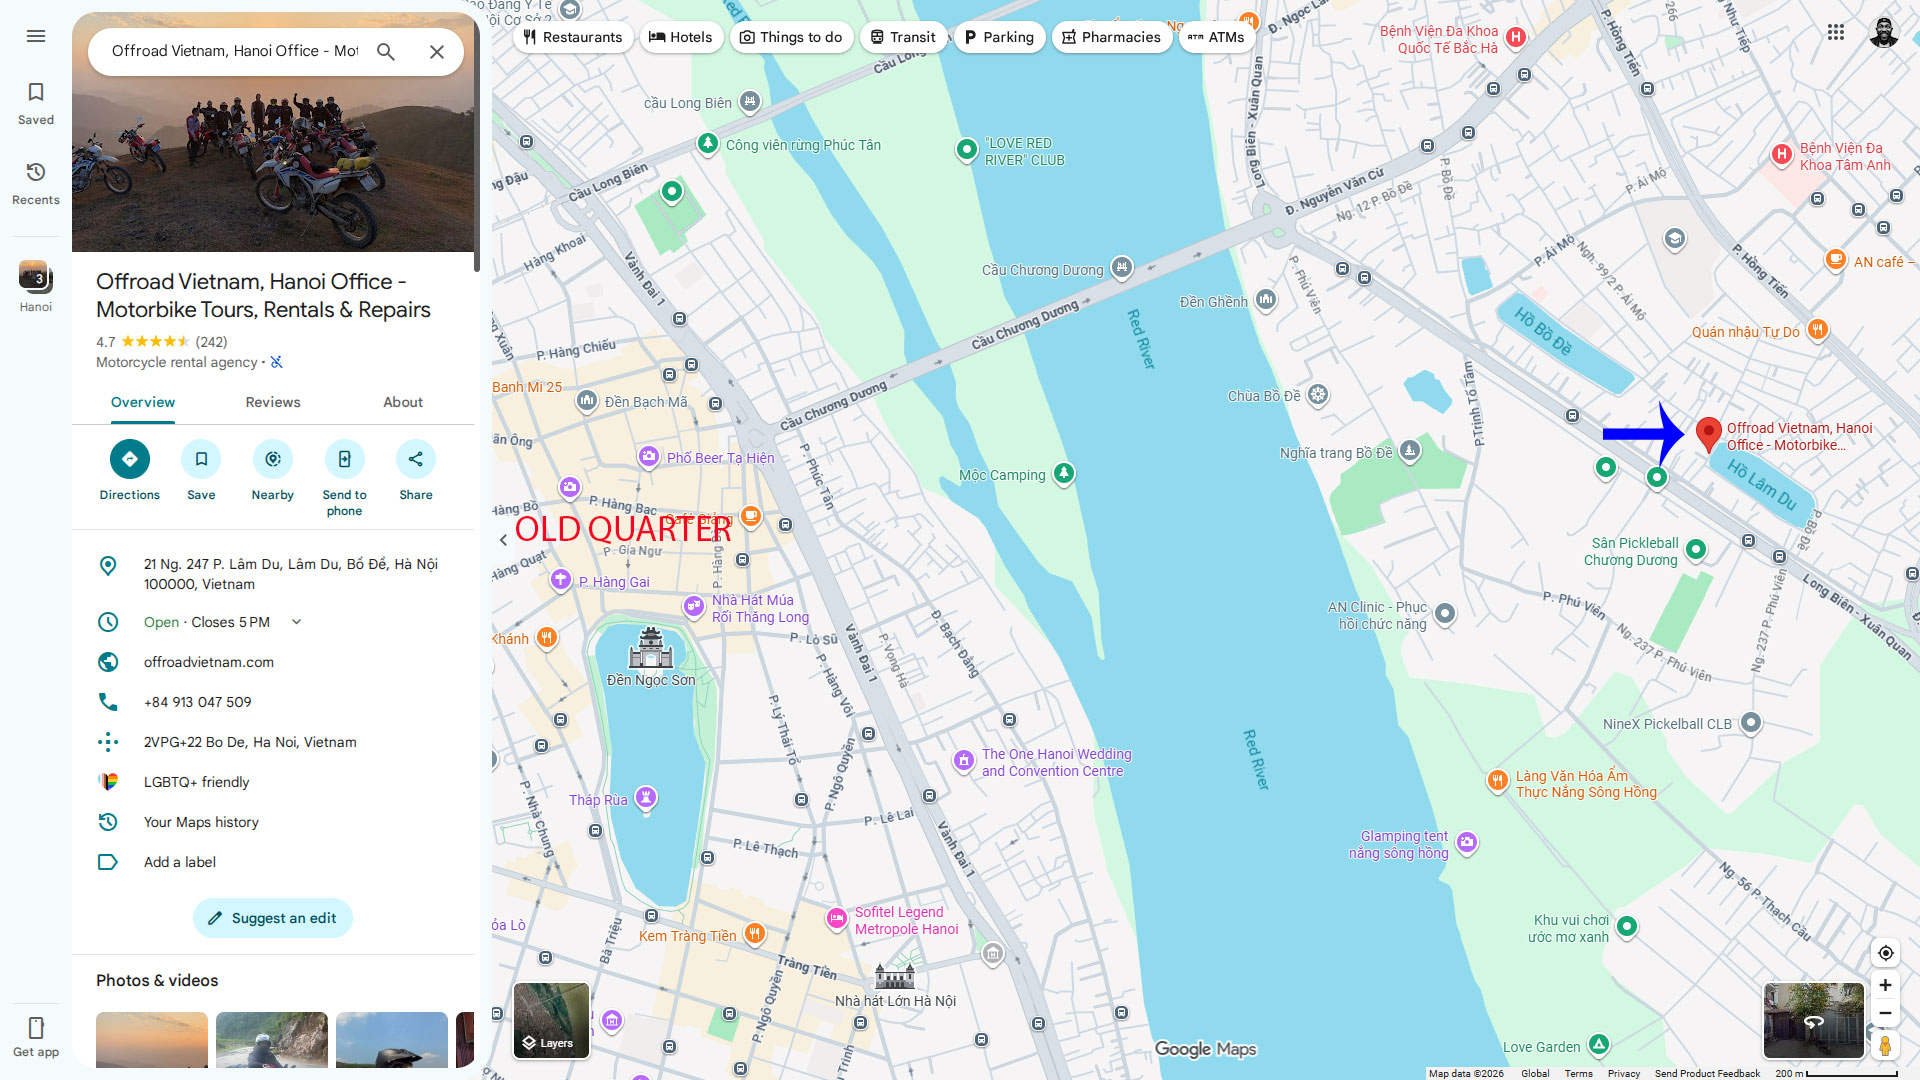Select Nhà hát Lớn Hà Nội icon
Viewport: 1920px width, 1080px height.
(x=894, y=976)
